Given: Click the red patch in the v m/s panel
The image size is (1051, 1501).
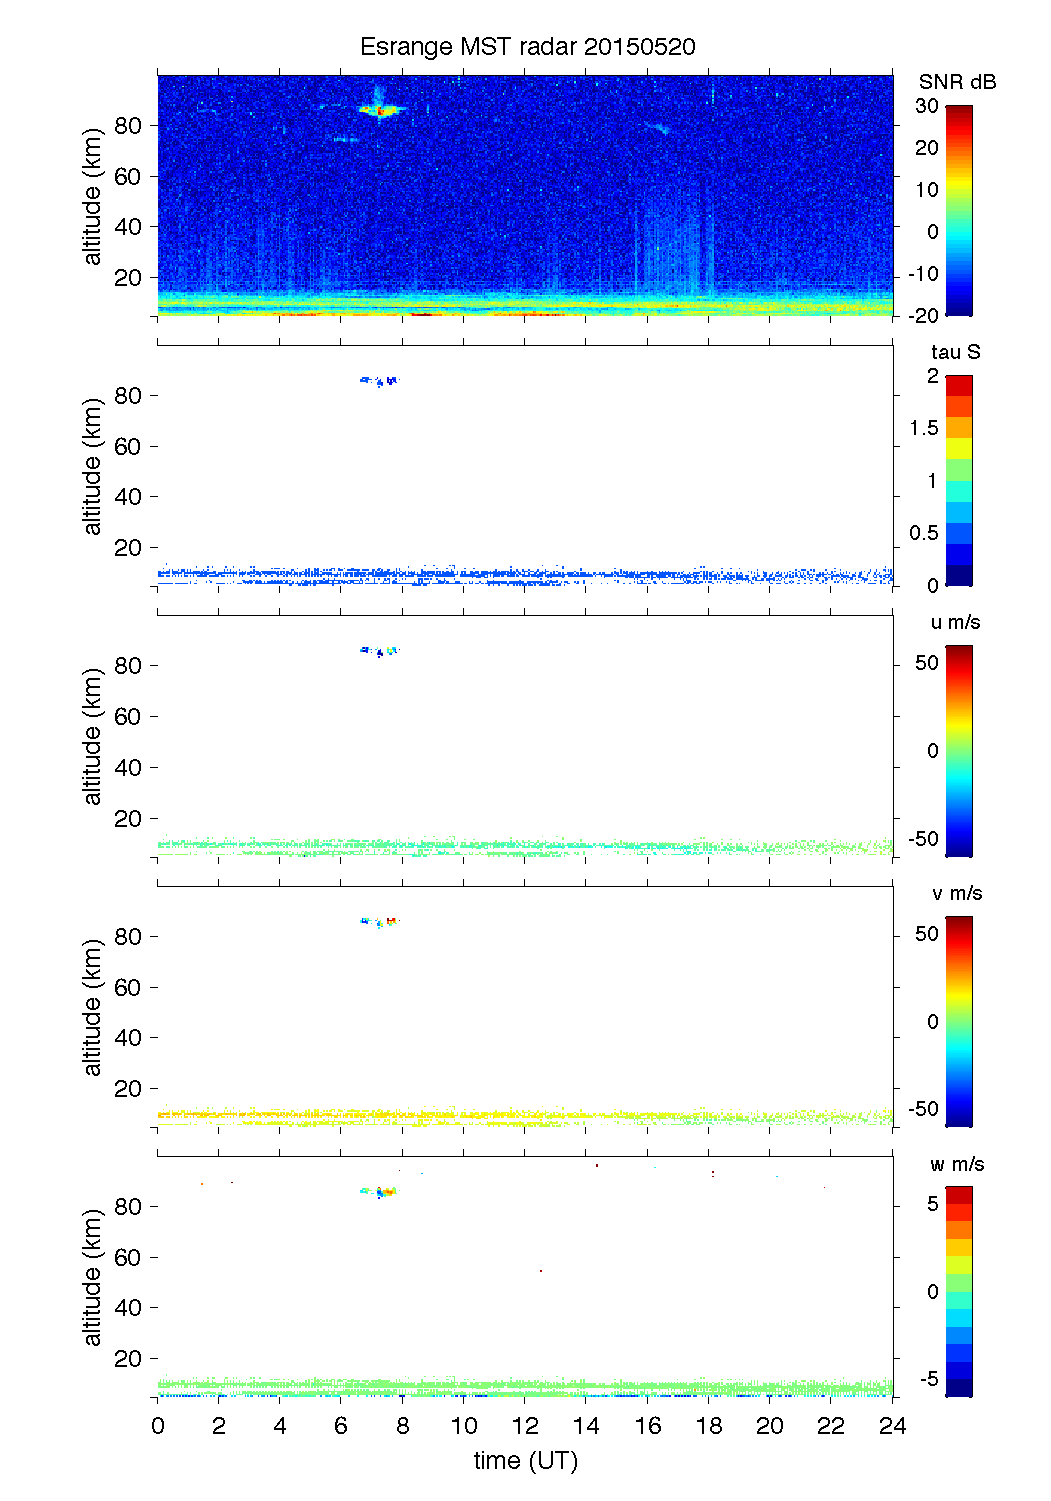Looking at the screenshot, I should click(391, 920).
